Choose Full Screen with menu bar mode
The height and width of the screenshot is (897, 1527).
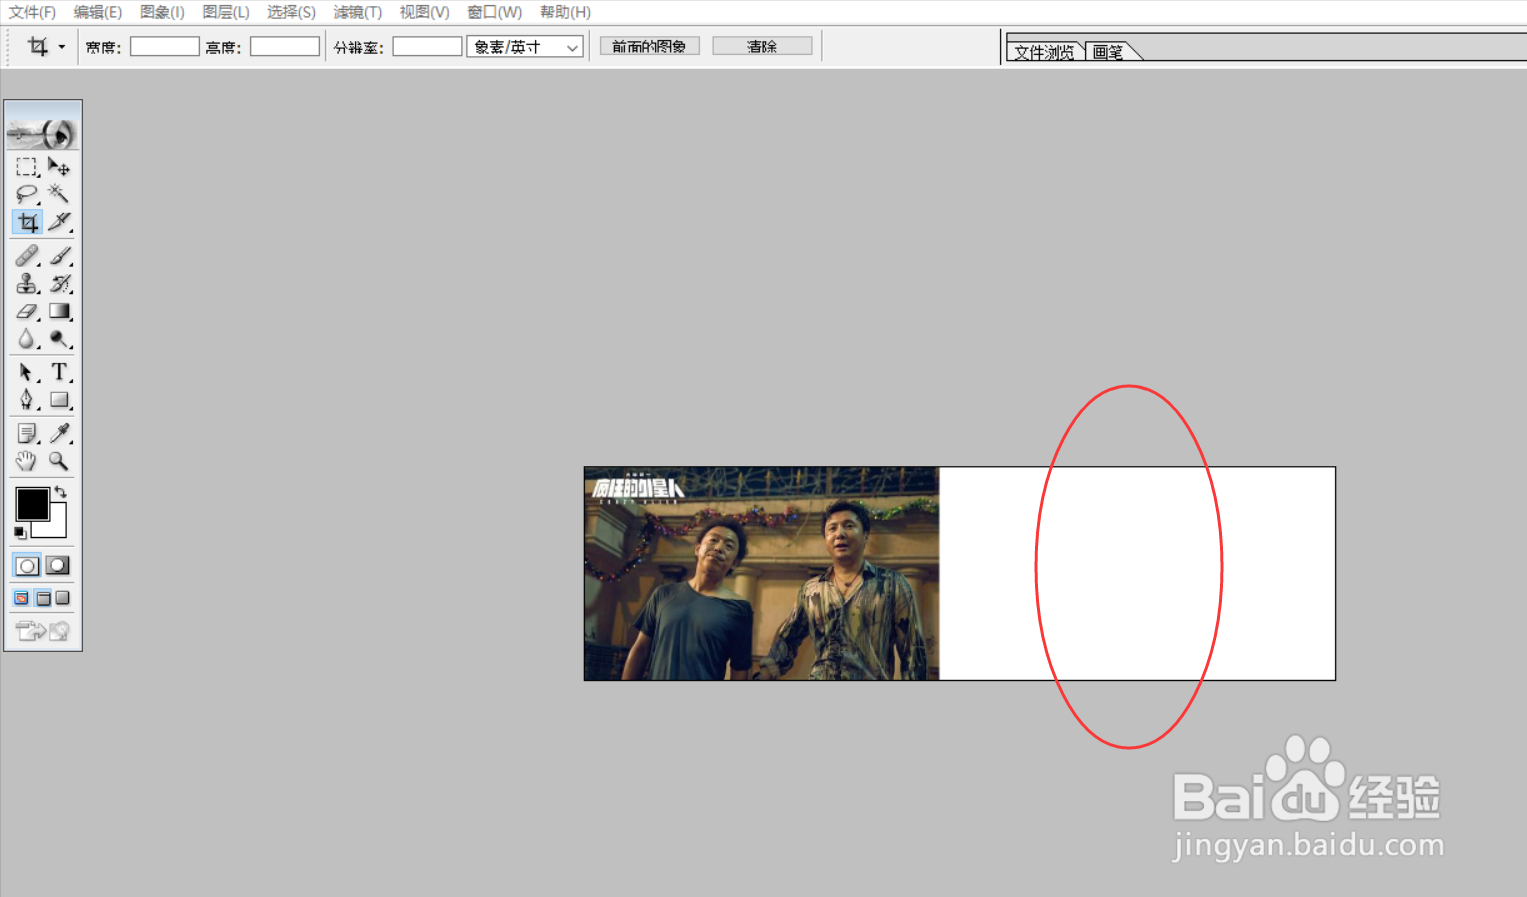tap(43, 598)
